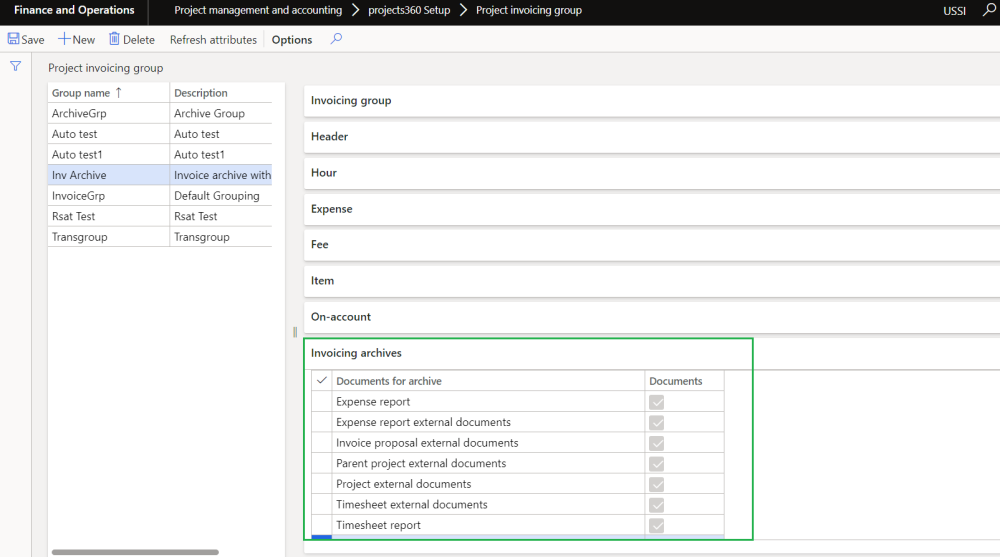Open projects360 Setup breadcrumb
Viewport: 1000px width, 557px height.
click(409, 10)
